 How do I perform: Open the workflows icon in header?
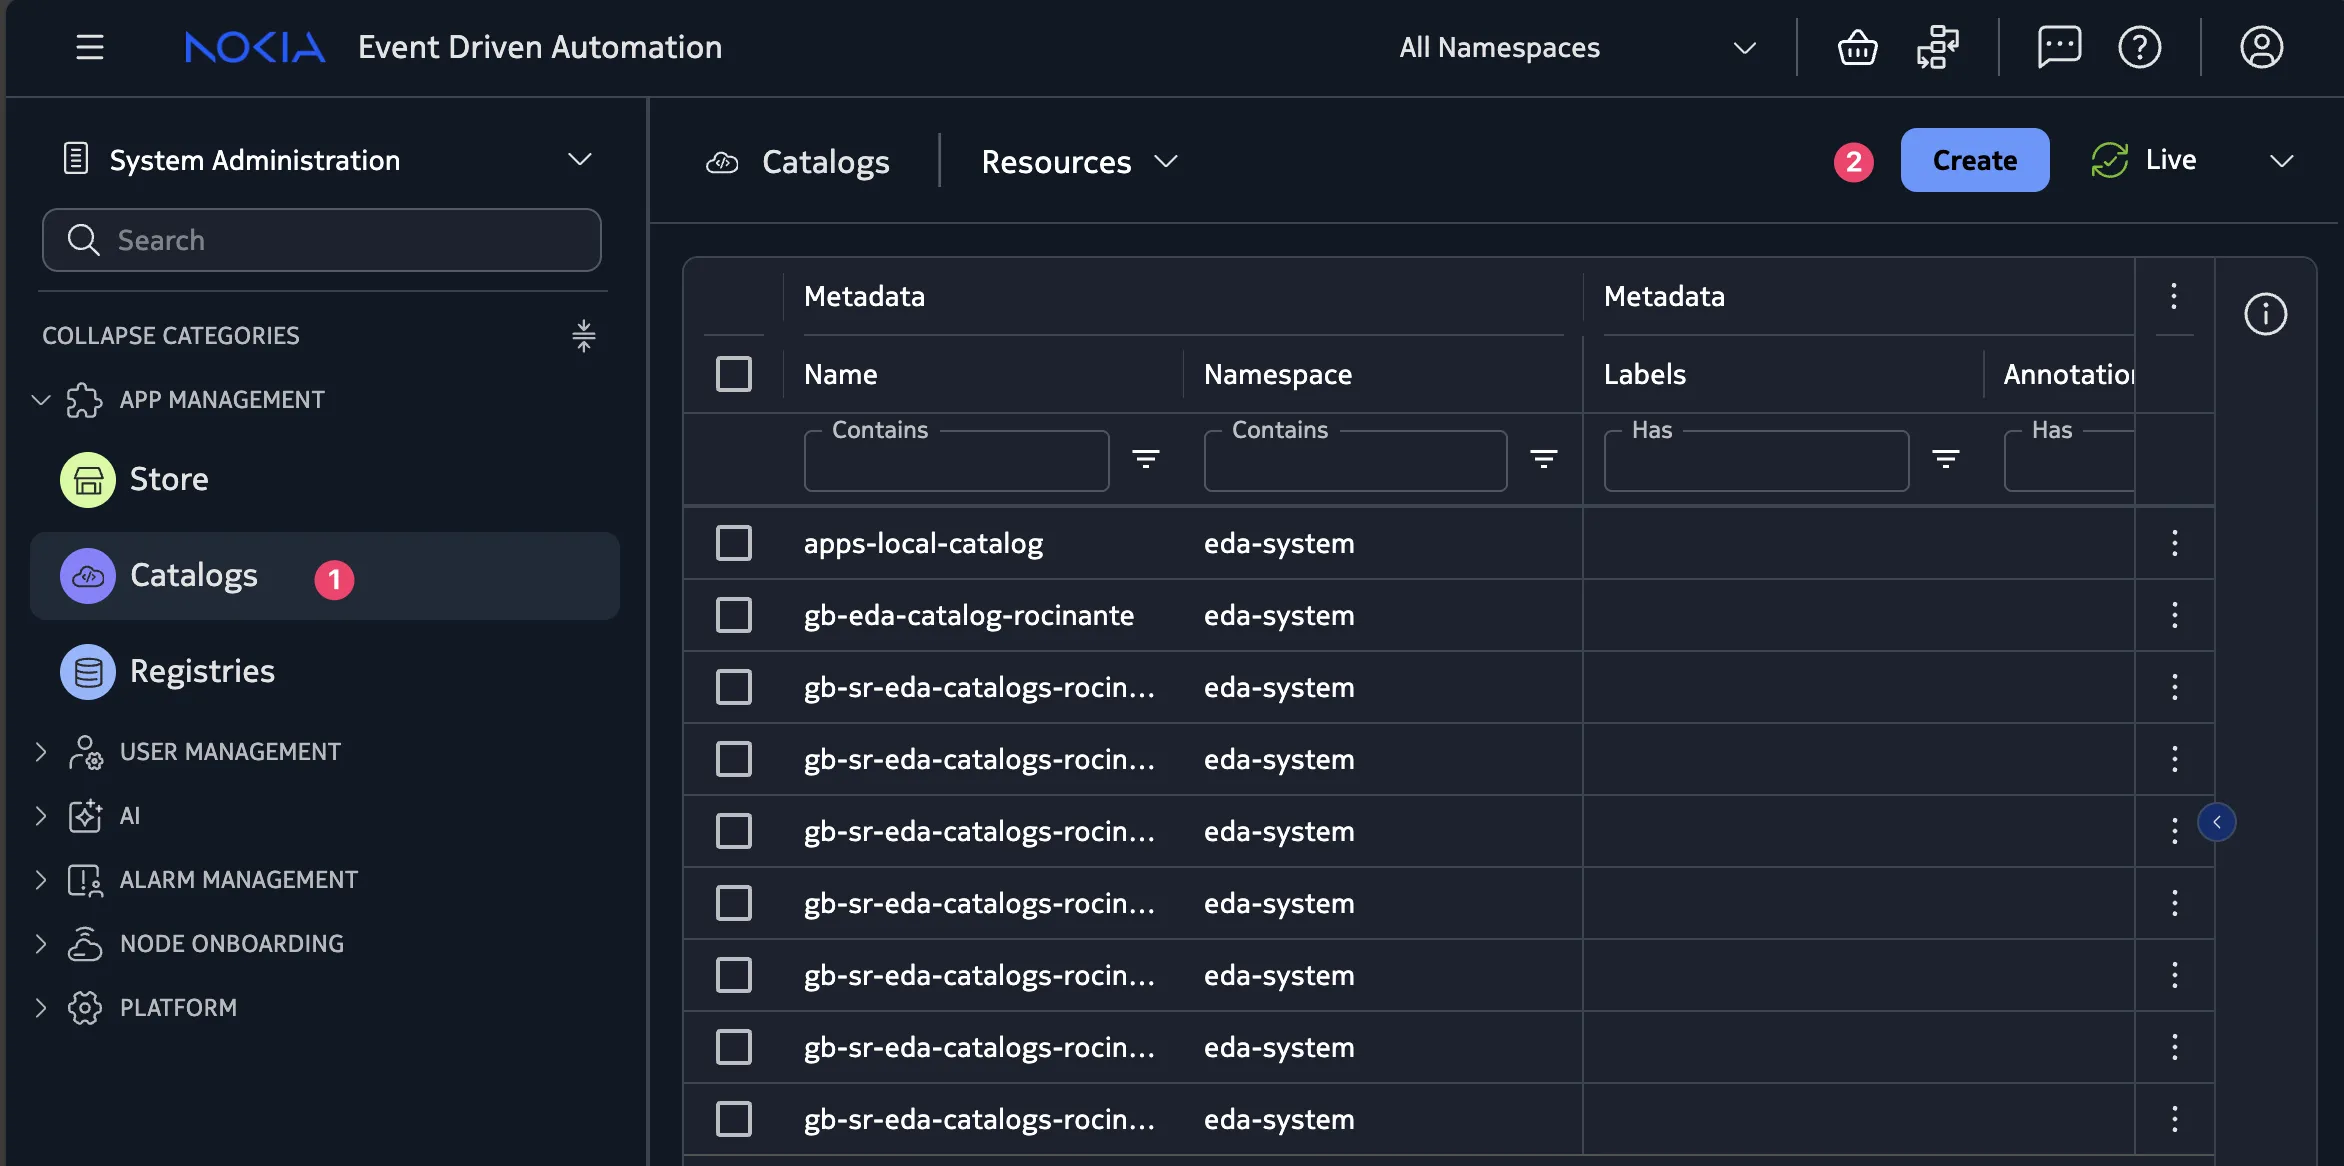[1937, 47]
